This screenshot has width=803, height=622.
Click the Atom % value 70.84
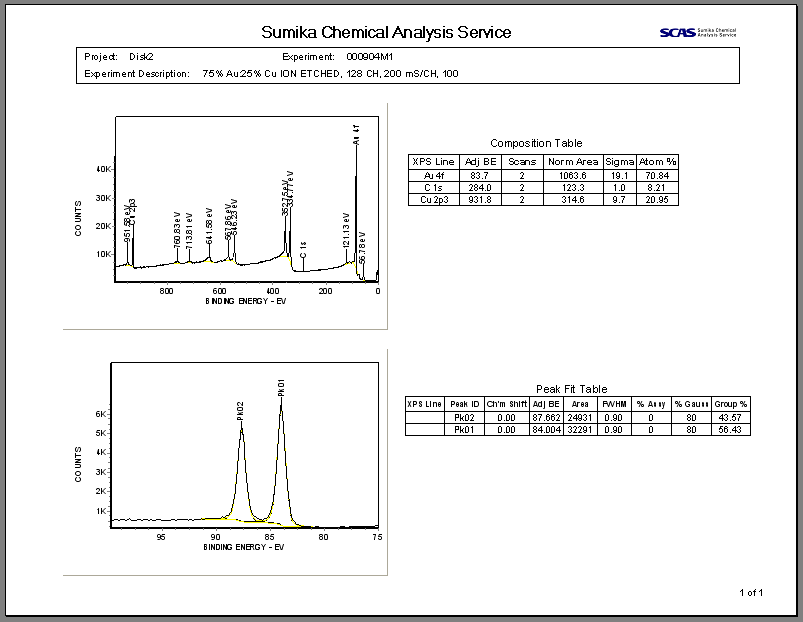pyautogui.click(x=657, y=176)
